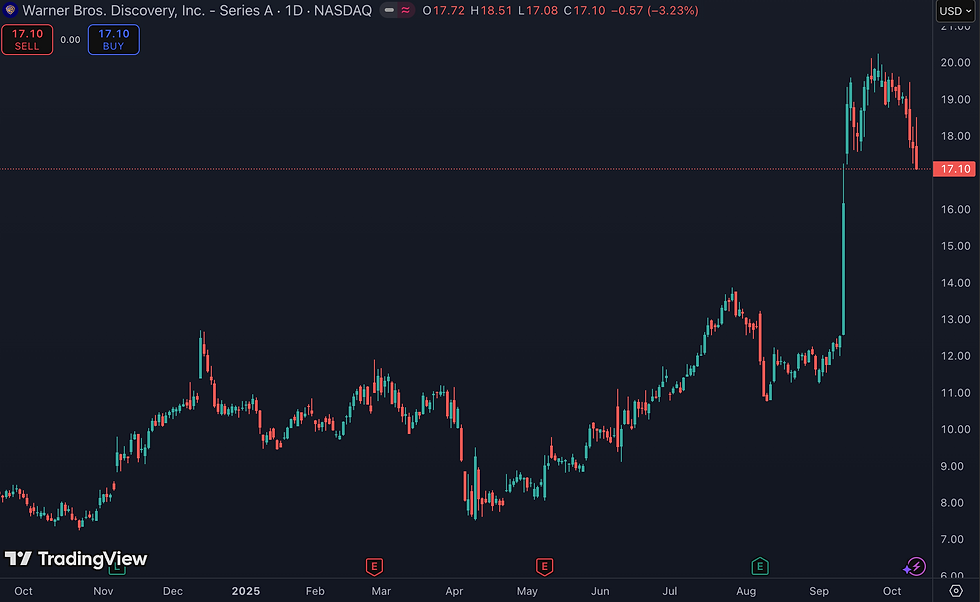980x602 pixels.
Task: Click the 18.00 price axis label
Action: coord(956,136)
